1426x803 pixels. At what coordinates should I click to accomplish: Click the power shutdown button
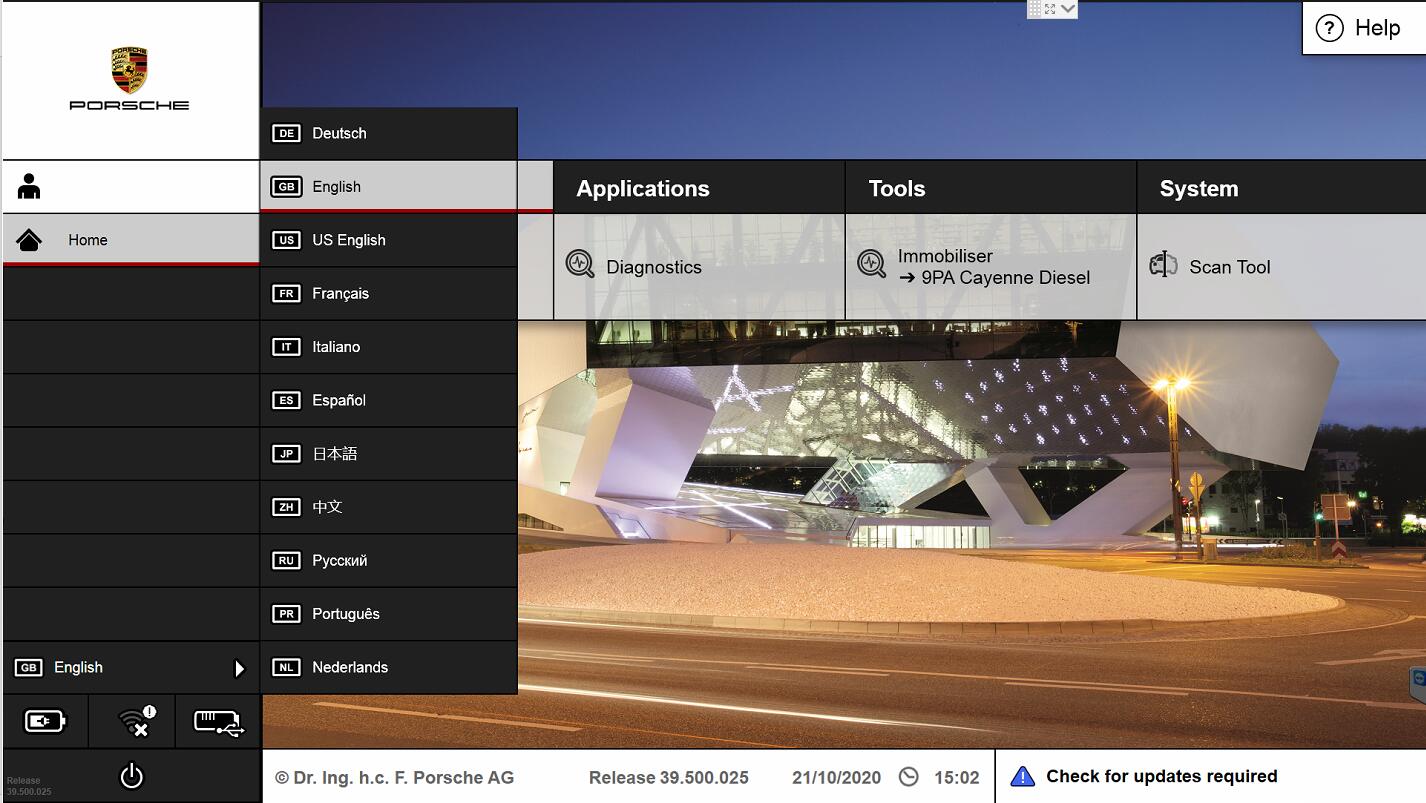click(x=132, y=776)
